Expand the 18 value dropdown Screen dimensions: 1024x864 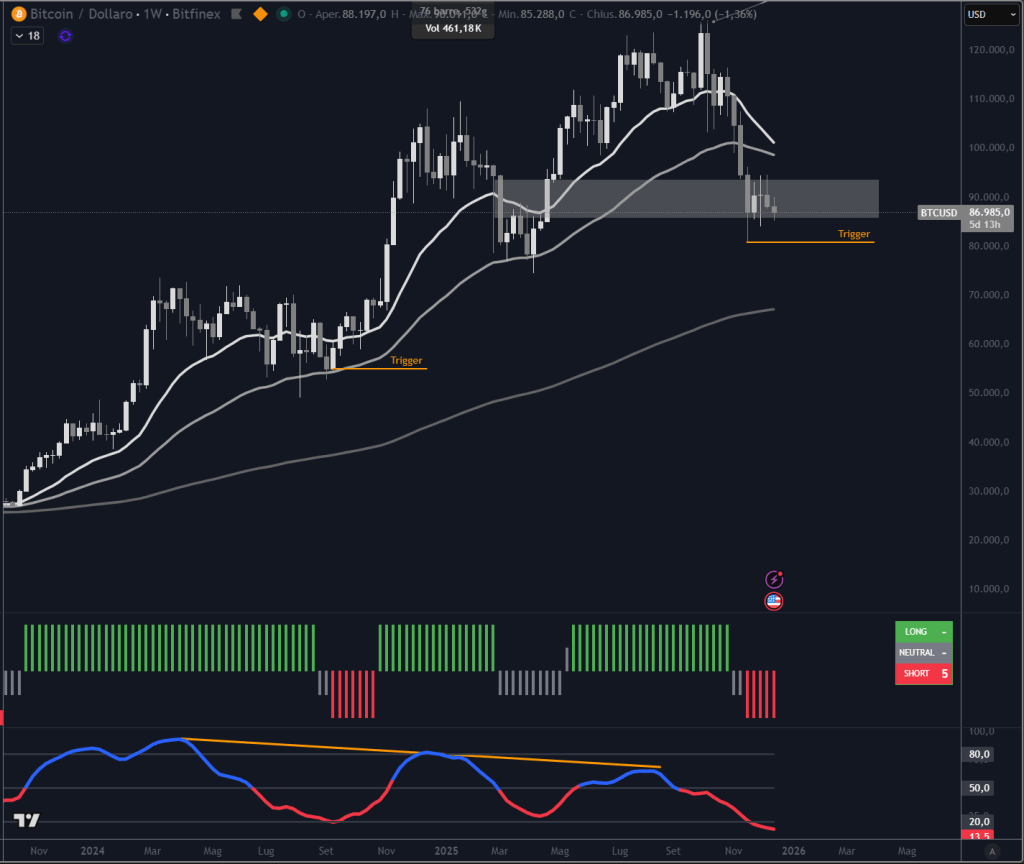27,35
